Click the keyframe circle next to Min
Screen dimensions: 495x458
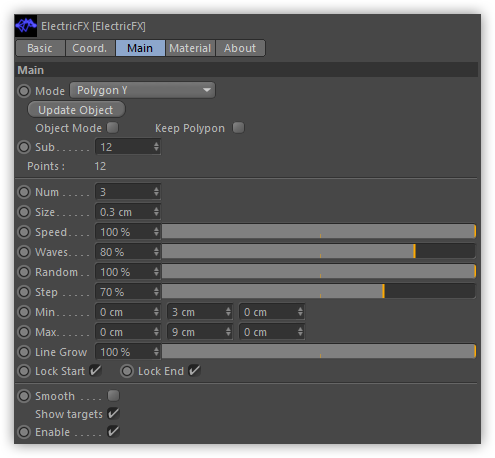[24, 312]
